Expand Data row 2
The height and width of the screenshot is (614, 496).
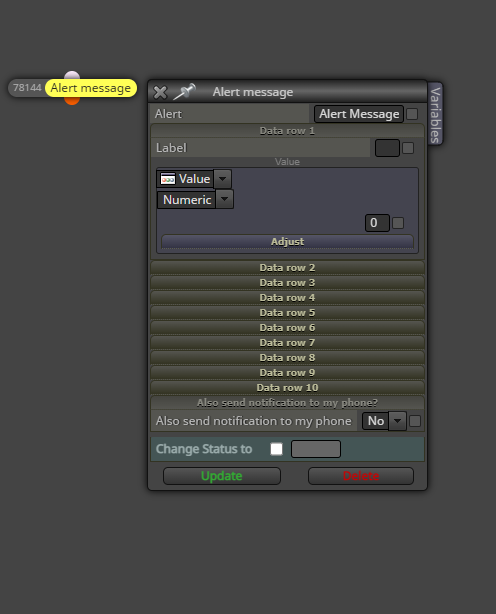287,267
